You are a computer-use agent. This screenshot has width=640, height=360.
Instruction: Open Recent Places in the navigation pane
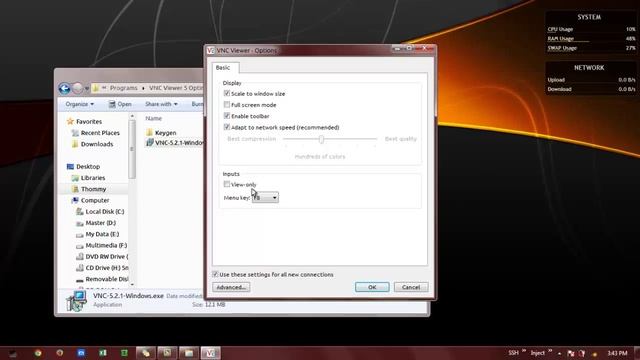click(96, 133)
